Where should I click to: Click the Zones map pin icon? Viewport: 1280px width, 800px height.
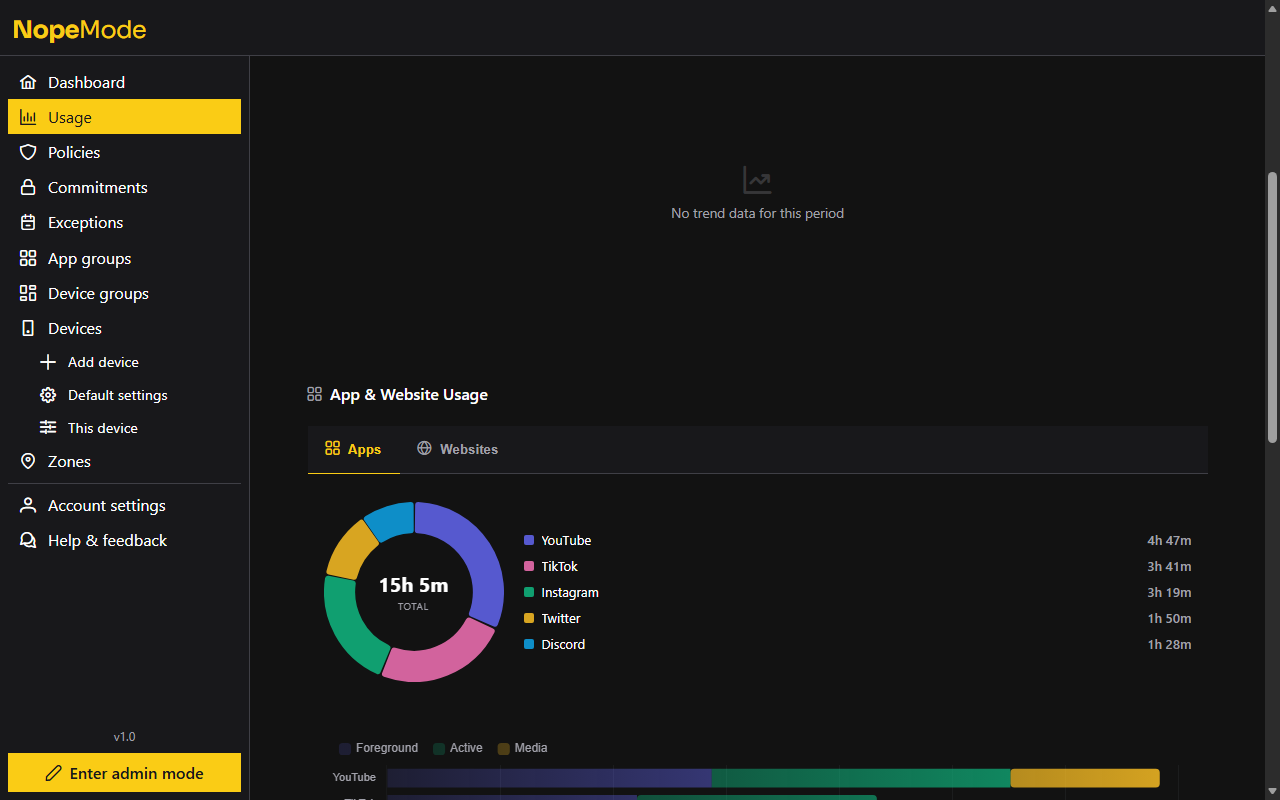tap(28, 461)
